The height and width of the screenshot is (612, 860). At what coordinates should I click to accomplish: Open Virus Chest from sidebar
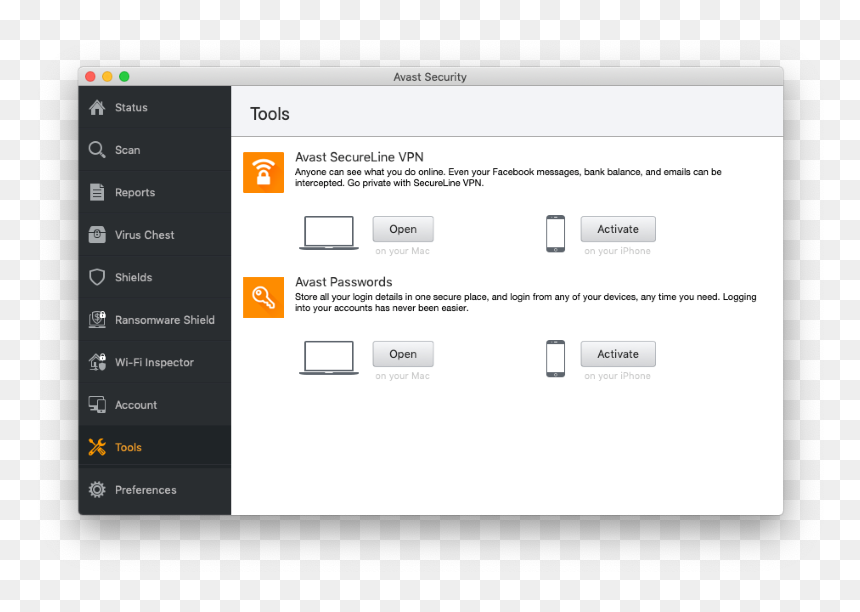tap(155, 235)
